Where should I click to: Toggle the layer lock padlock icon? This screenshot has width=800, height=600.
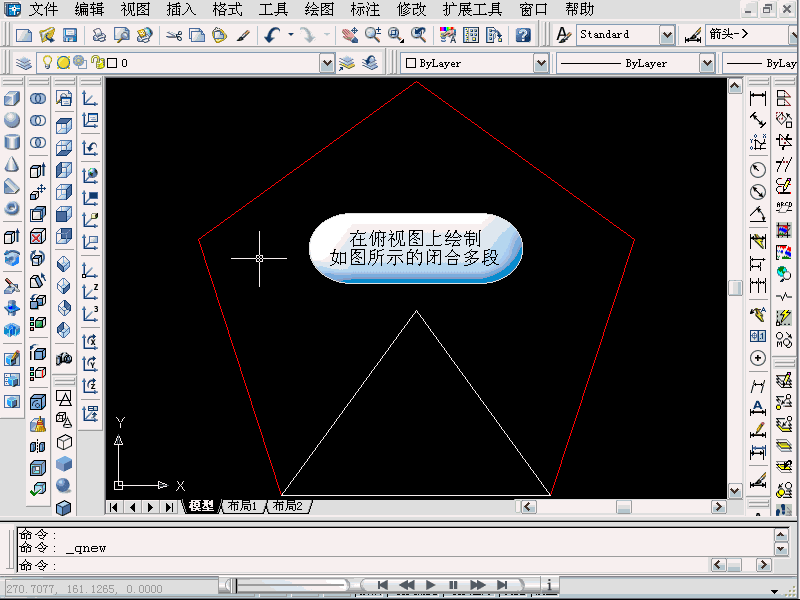97,63
